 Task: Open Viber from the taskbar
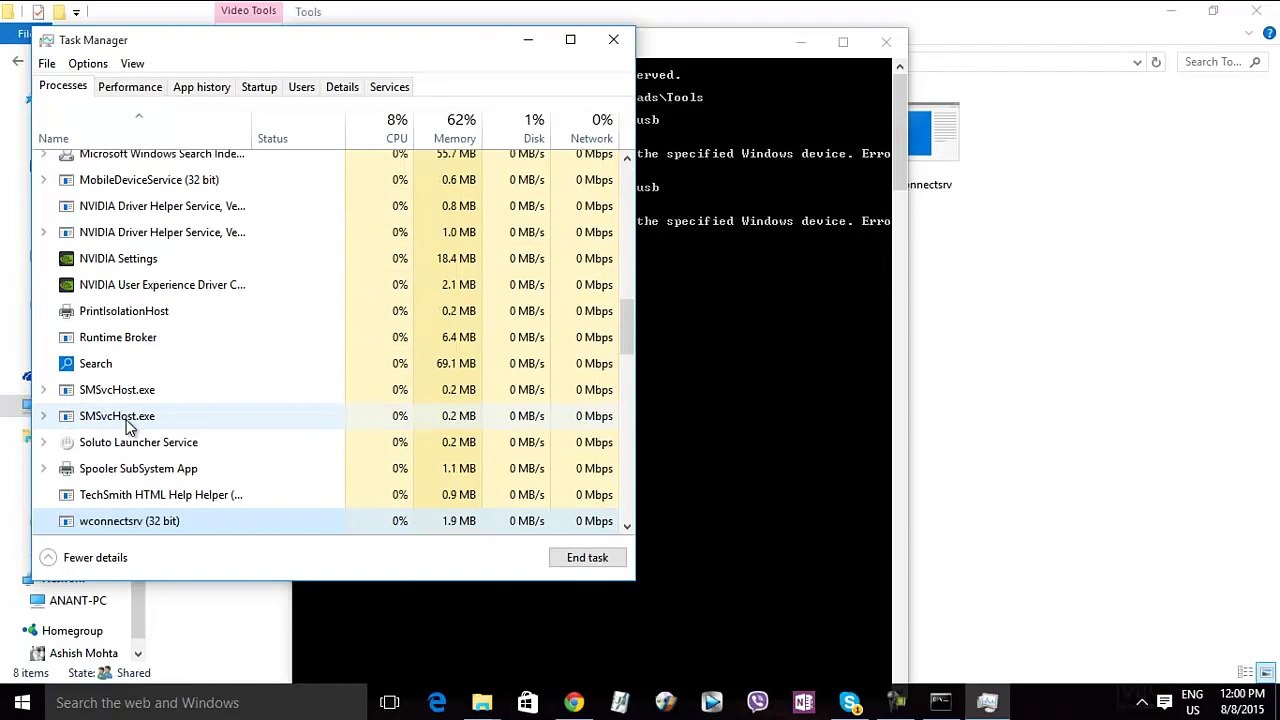pos(757,703)
